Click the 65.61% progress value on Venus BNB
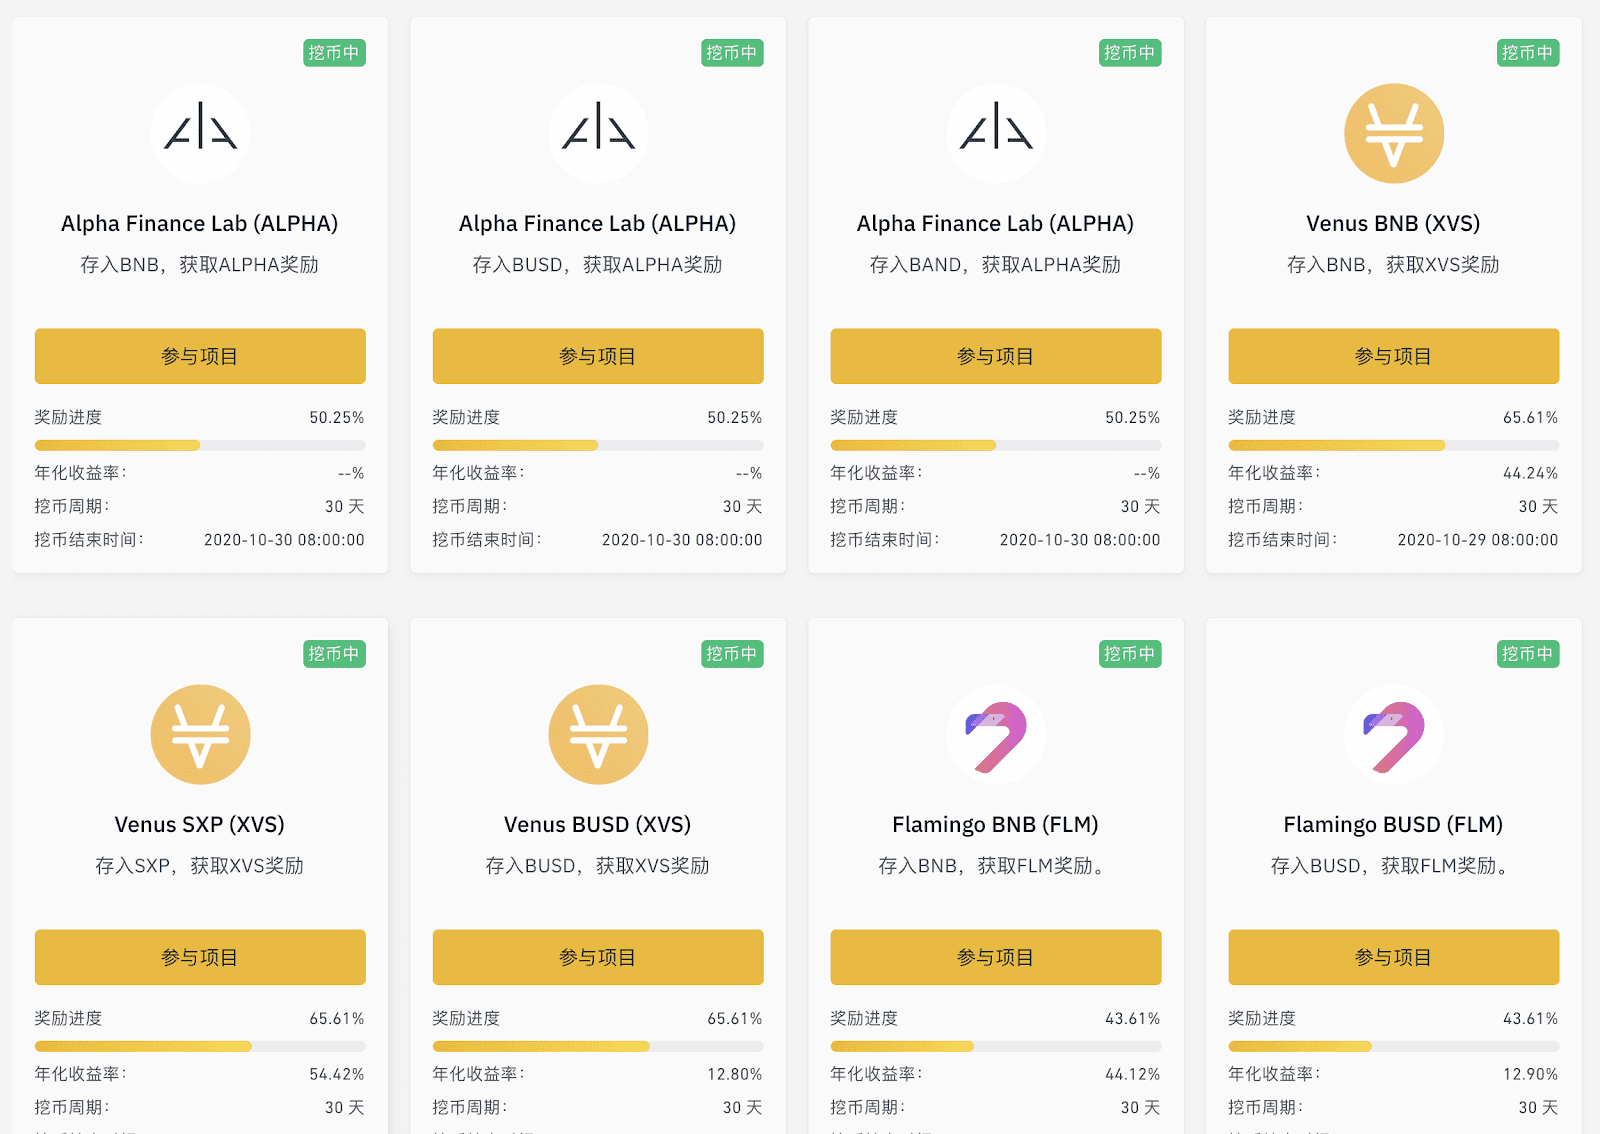 pyautogui.click(x=1531, y=417)
